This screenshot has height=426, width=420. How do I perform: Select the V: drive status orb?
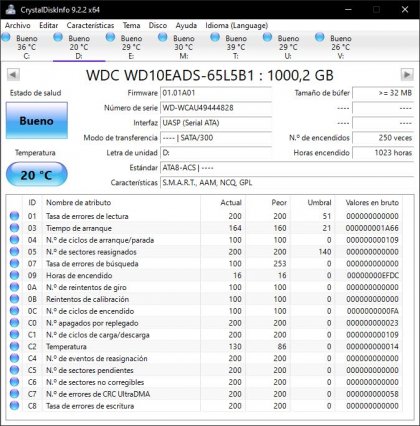320,37
